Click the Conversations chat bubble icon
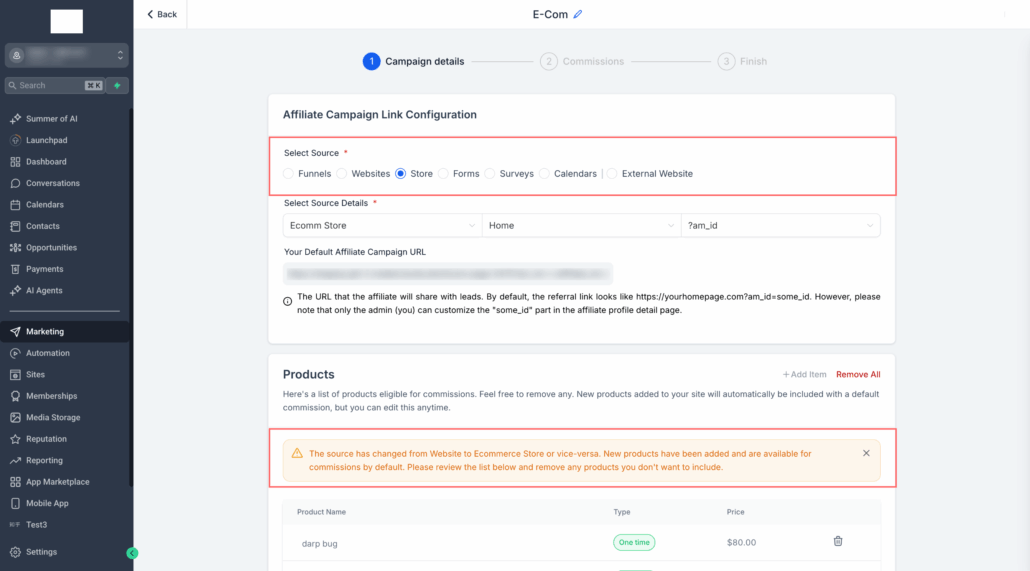 click(x=15, y=183)
